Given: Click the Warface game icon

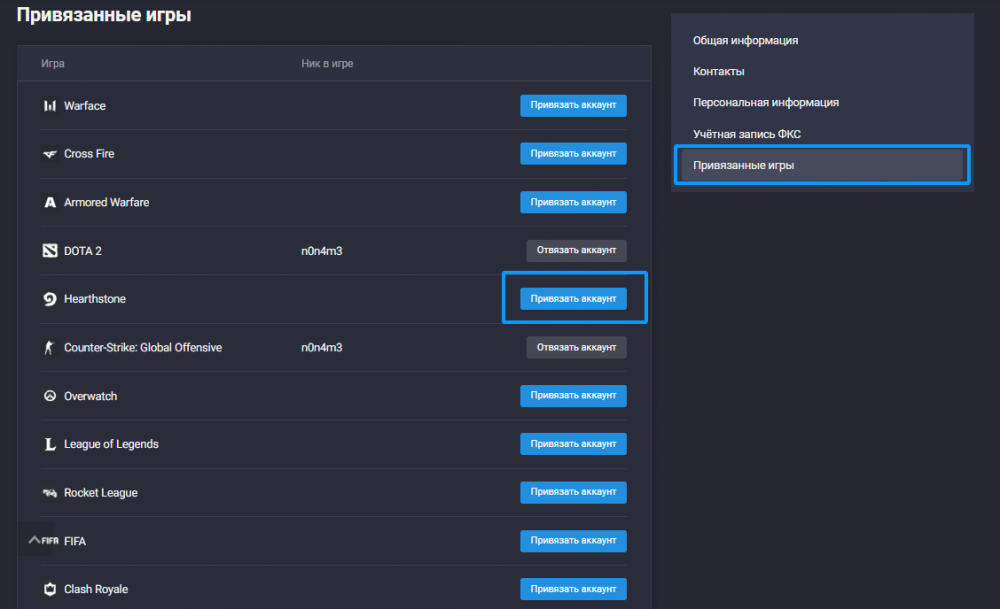Looking at the screenshot, I should coord(50,106).
